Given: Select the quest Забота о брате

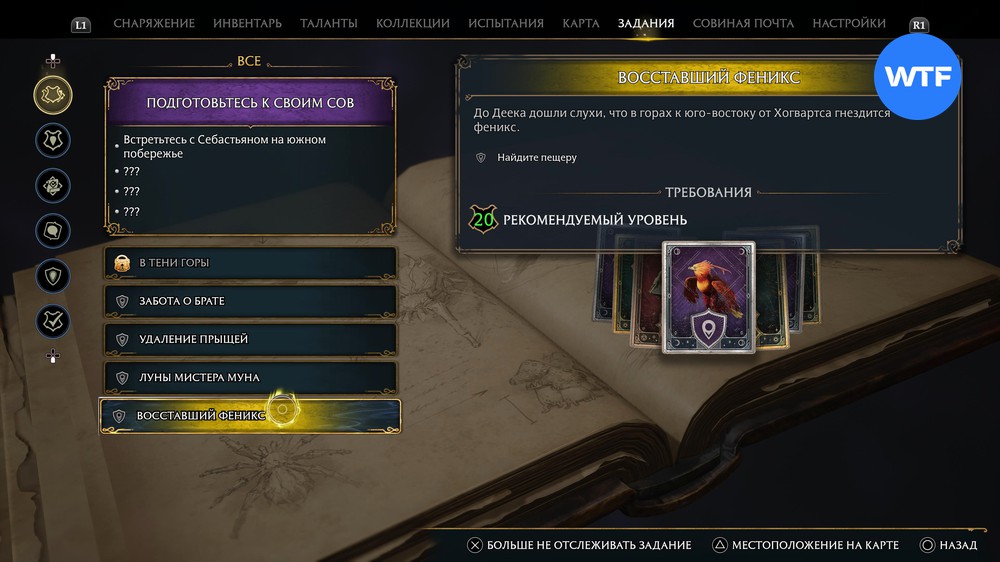Looking at the screenshot, I should (x=250, y=301).
